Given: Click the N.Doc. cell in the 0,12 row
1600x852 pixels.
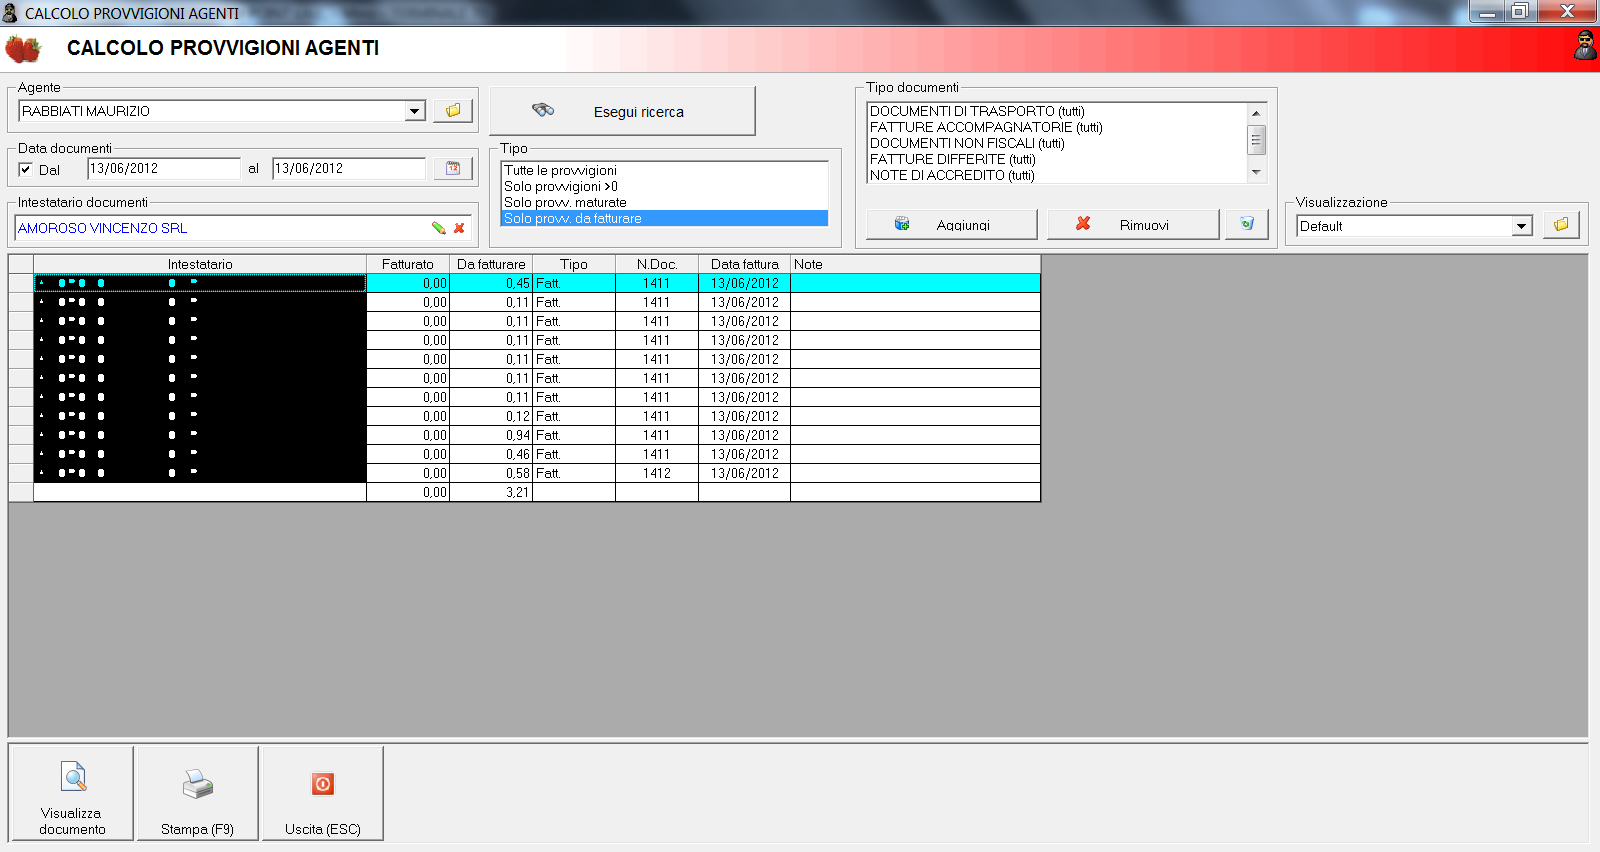Looking at the screenshot, I should [x=657, y=416].
